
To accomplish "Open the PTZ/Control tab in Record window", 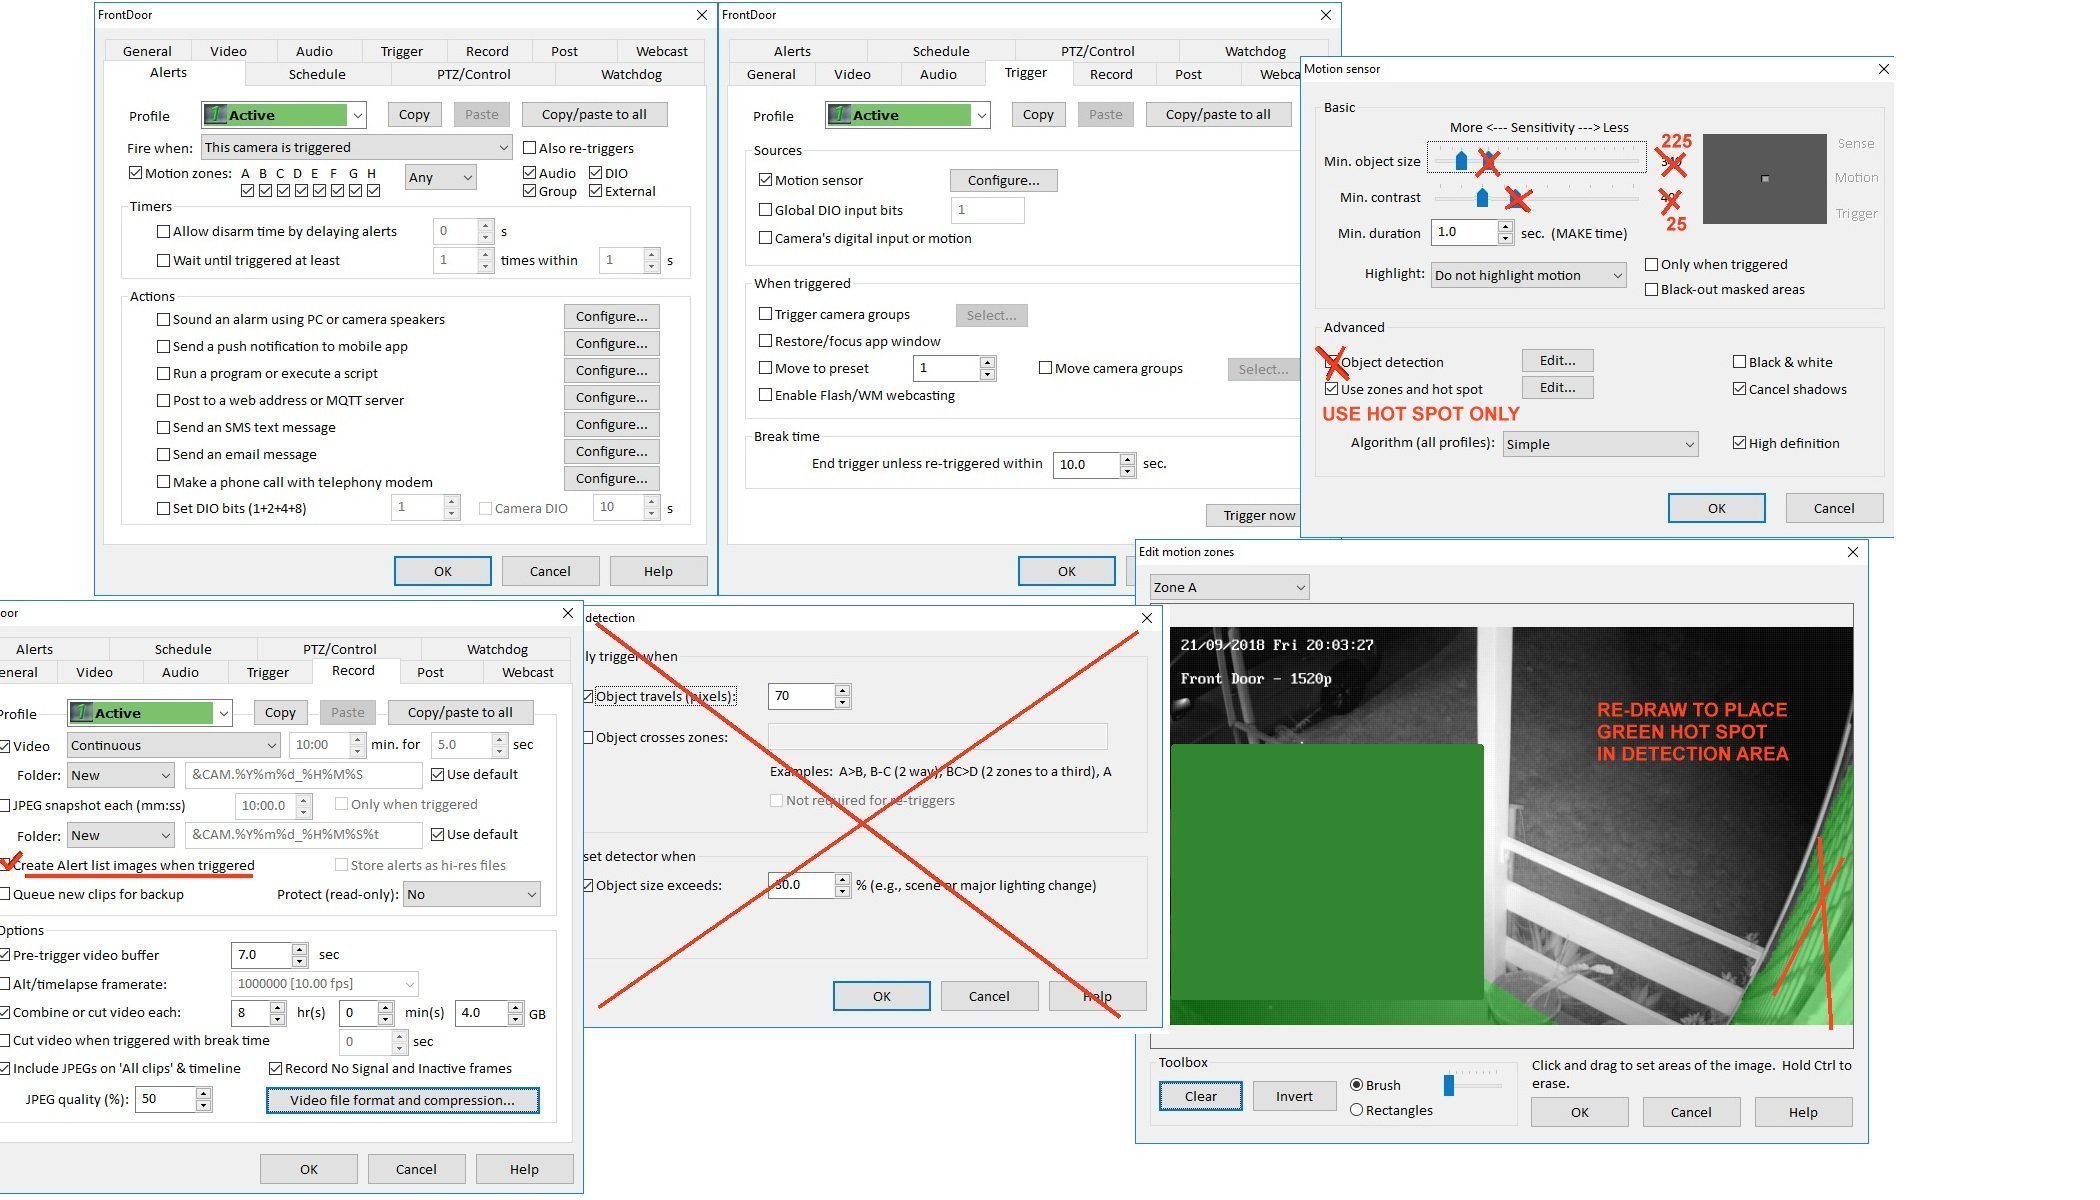I will tap(339, 649).
